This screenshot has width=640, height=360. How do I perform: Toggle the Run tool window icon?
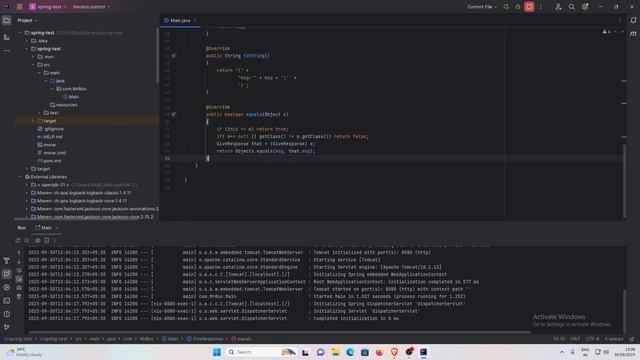(7, 274)
